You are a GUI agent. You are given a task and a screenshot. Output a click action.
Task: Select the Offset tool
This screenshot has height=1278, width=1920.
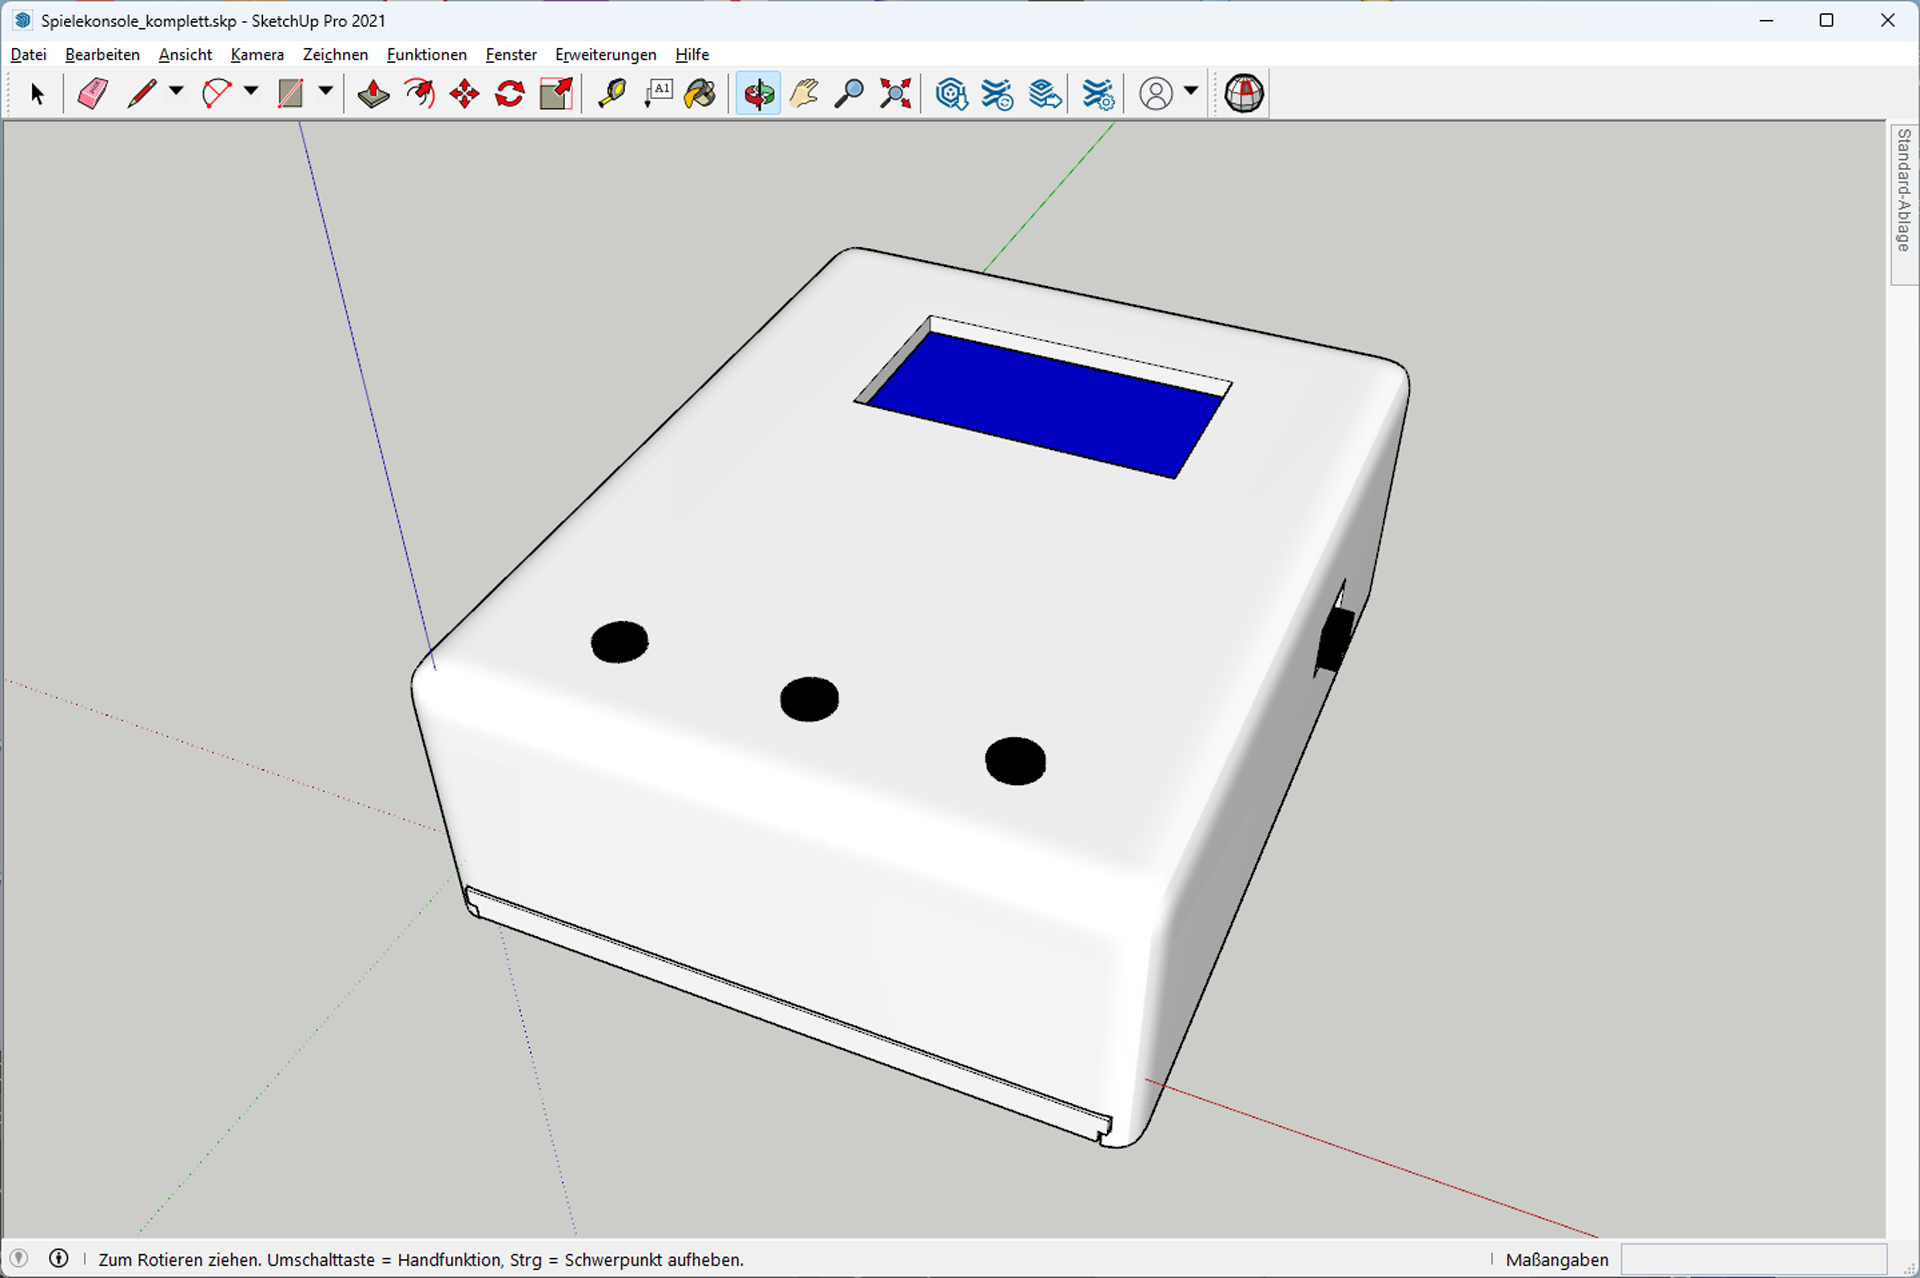(419, 94)
